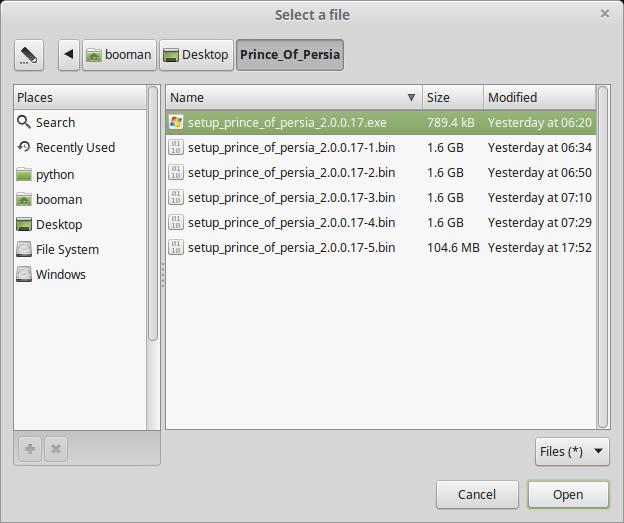Select booman label in Places list
The height and width of the screenshot is (523, 624).
click(x=59, y=199)
